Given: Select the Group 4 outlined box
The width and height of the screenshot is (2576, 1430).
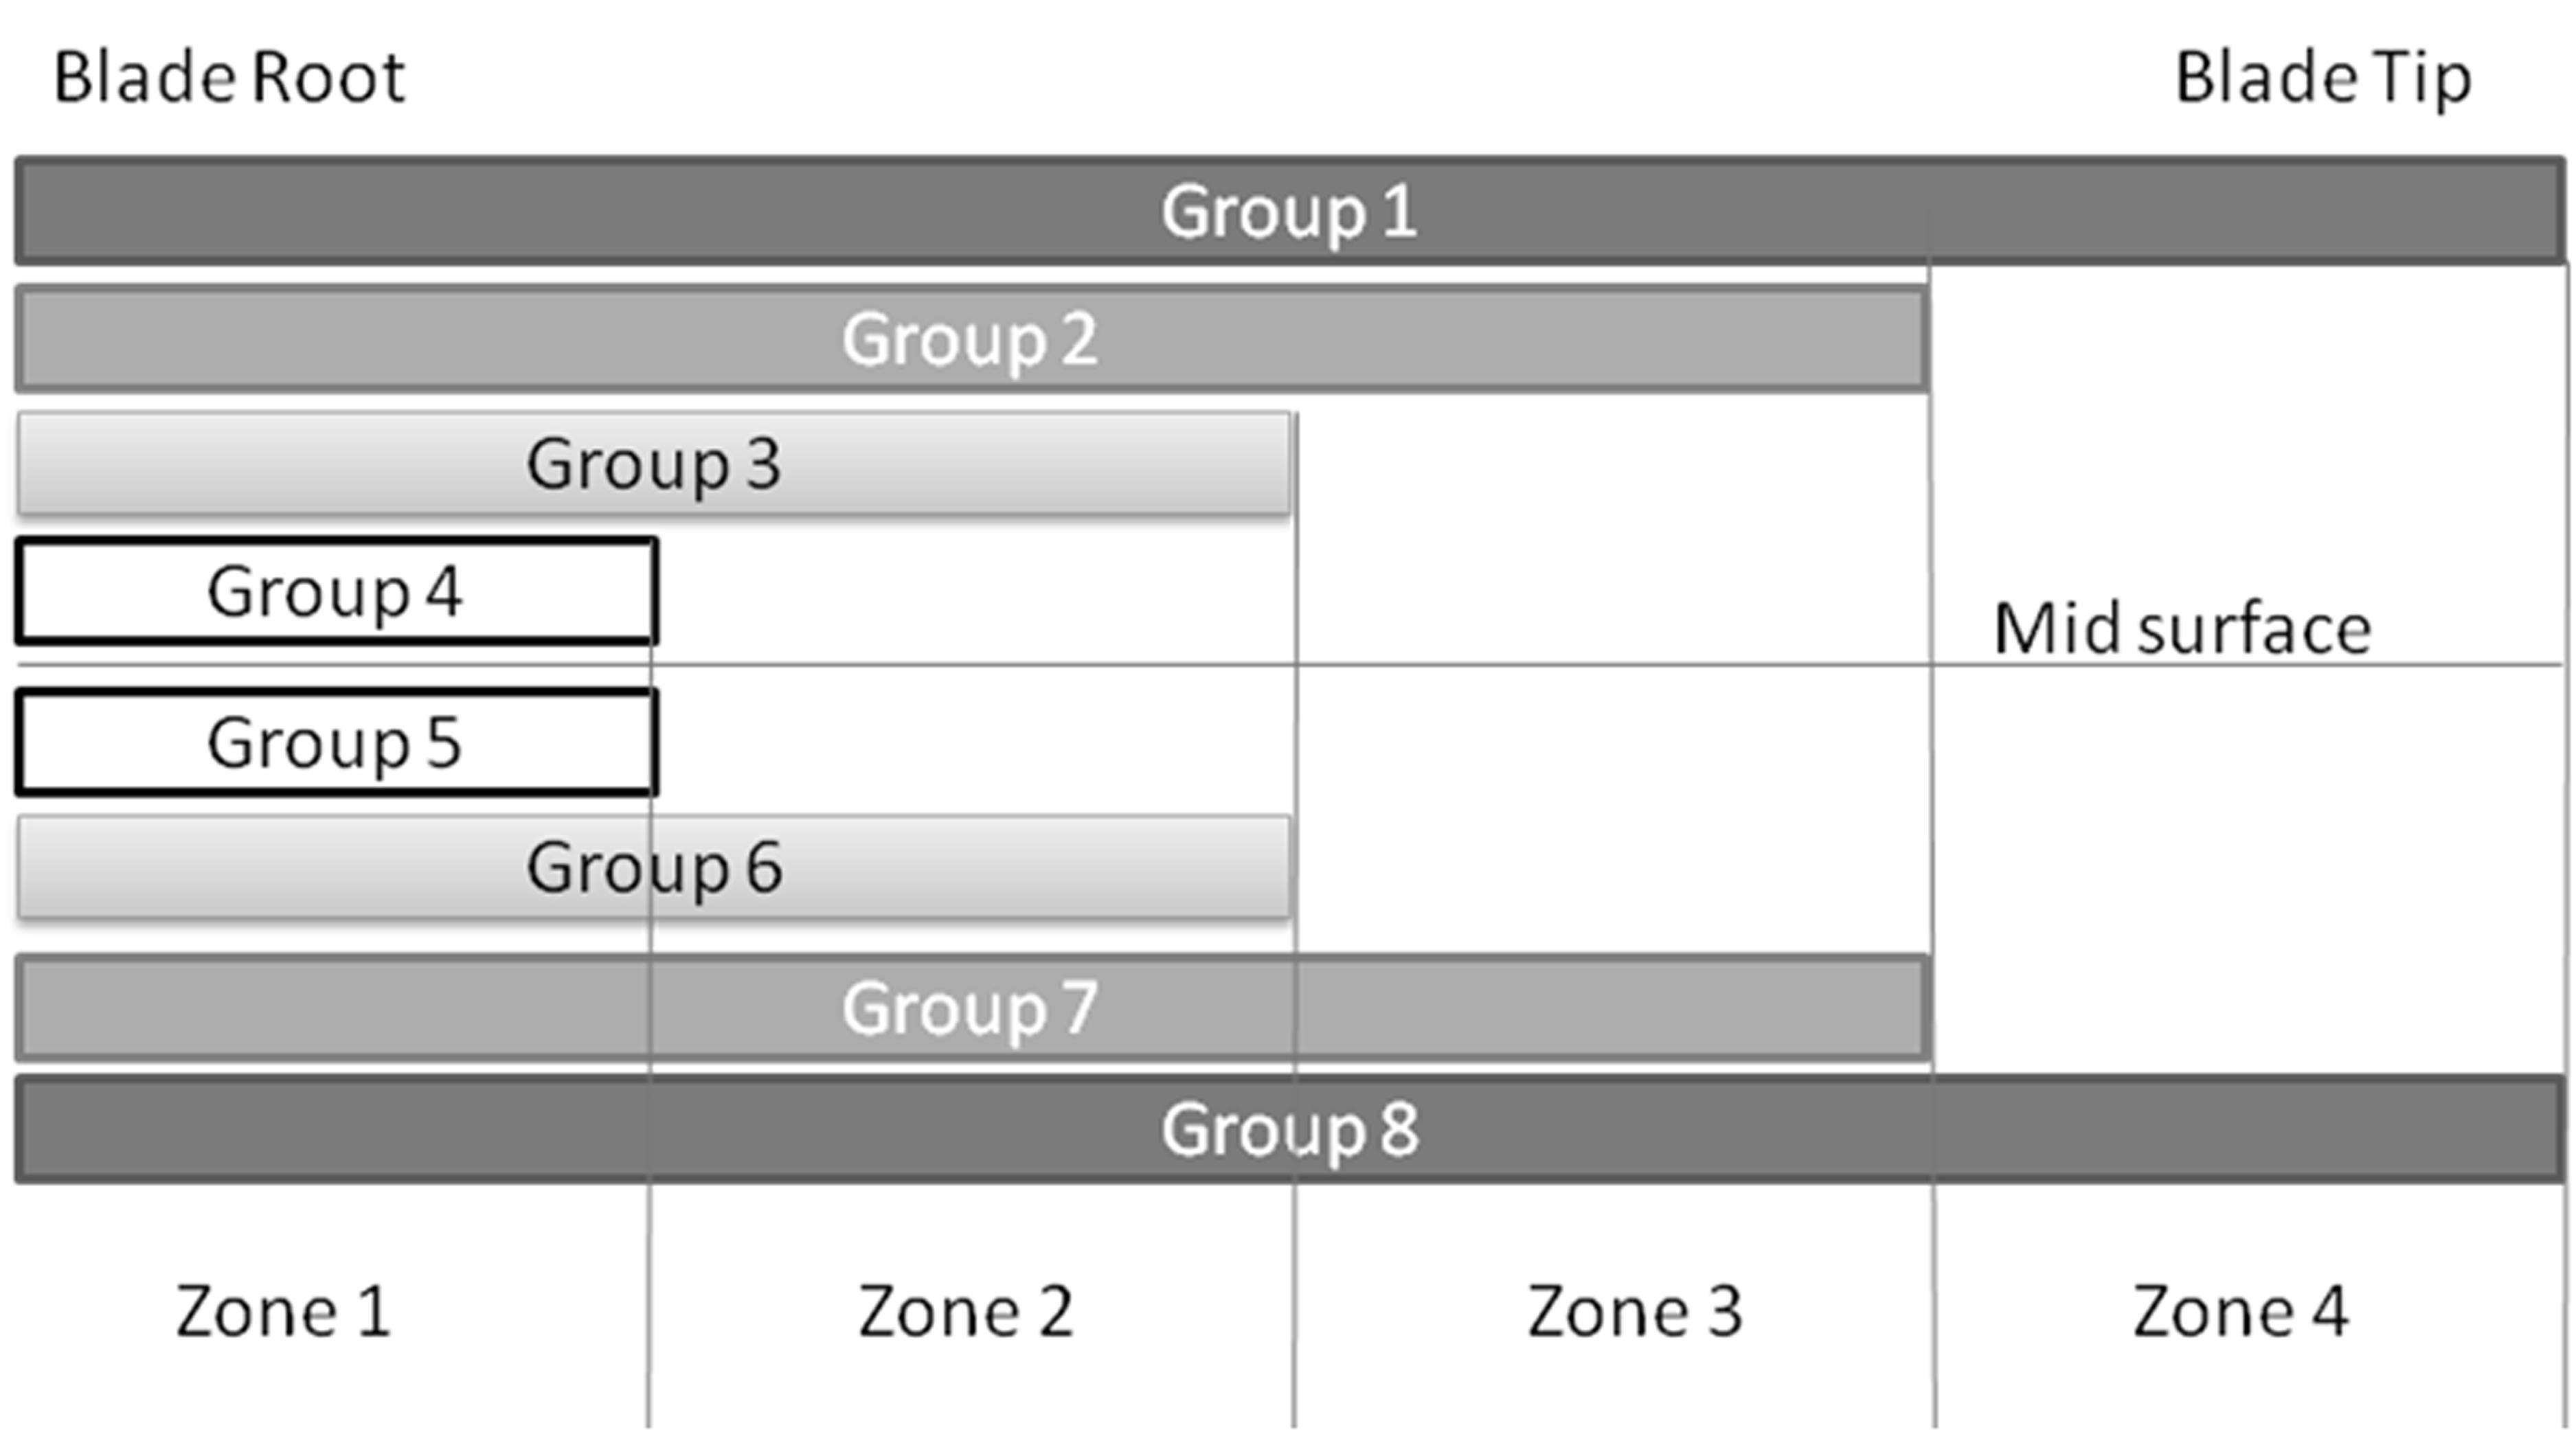Looking at the screenshot, I should (x=336, y=591).
